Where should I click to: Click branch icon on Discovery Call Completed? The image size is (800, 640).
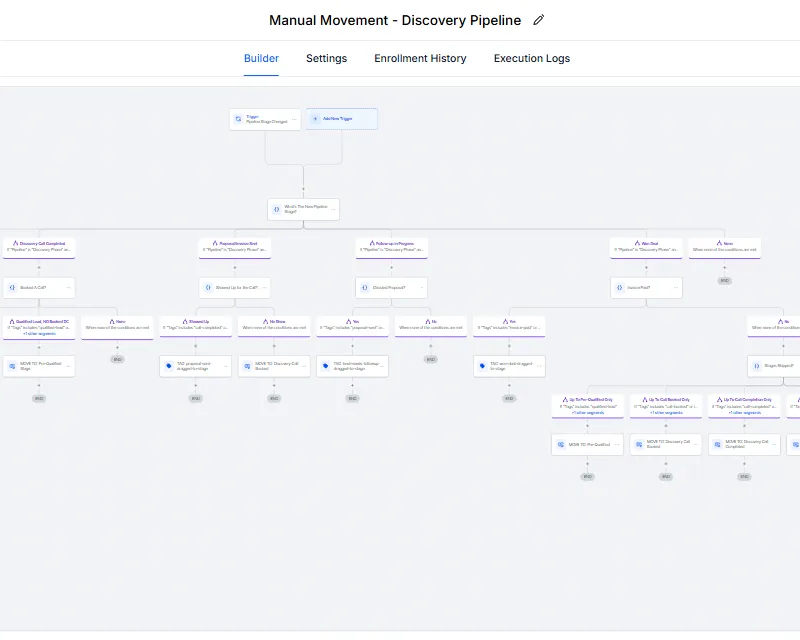click(x=15, y=243)
